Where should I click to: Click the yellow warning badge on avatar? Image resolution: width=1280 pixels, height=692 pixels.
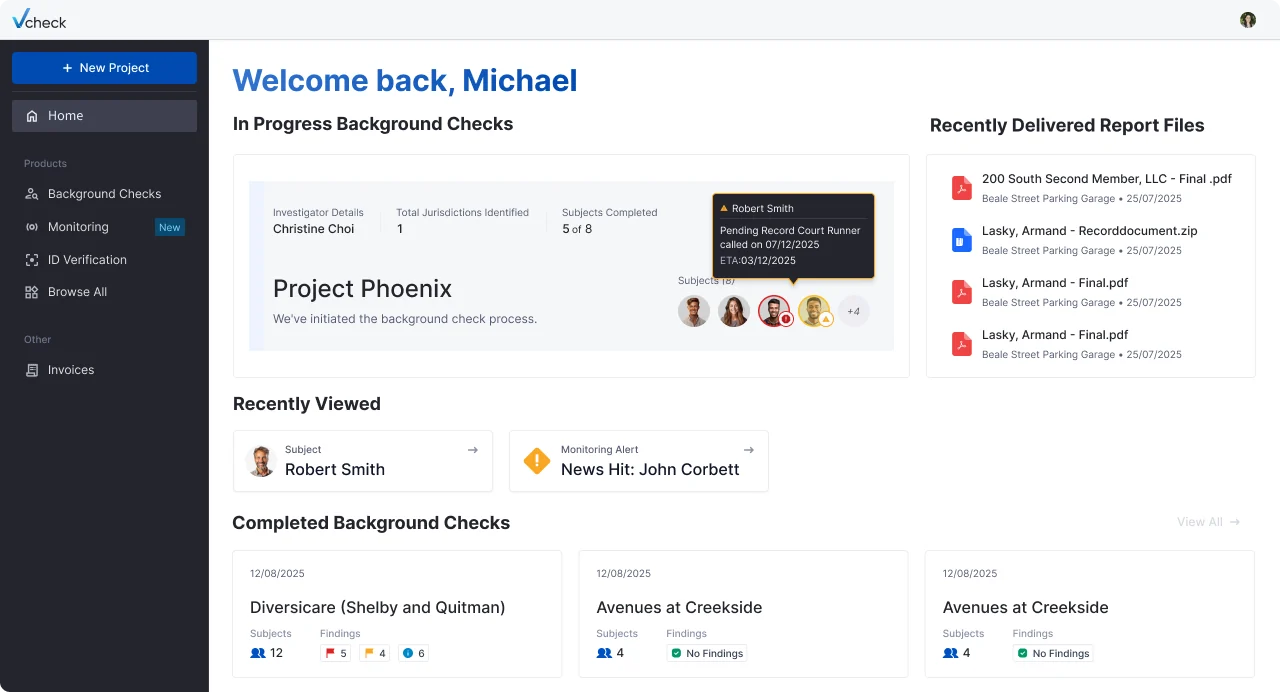point(827,320)
